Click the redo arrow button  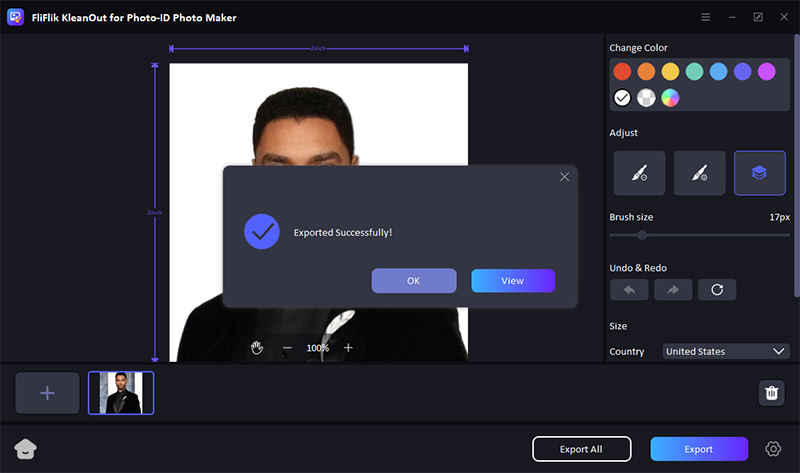pos(673,290)
